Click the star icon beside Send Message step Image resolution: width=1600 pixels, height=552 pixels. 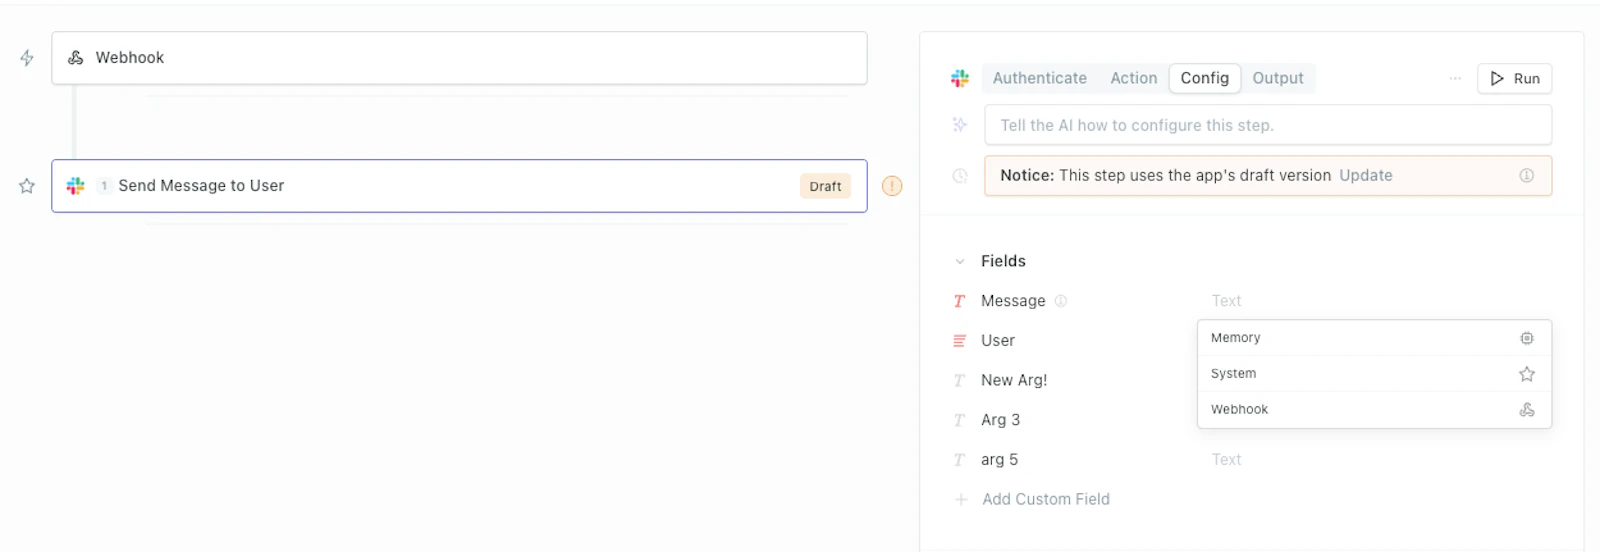point(27,186)
